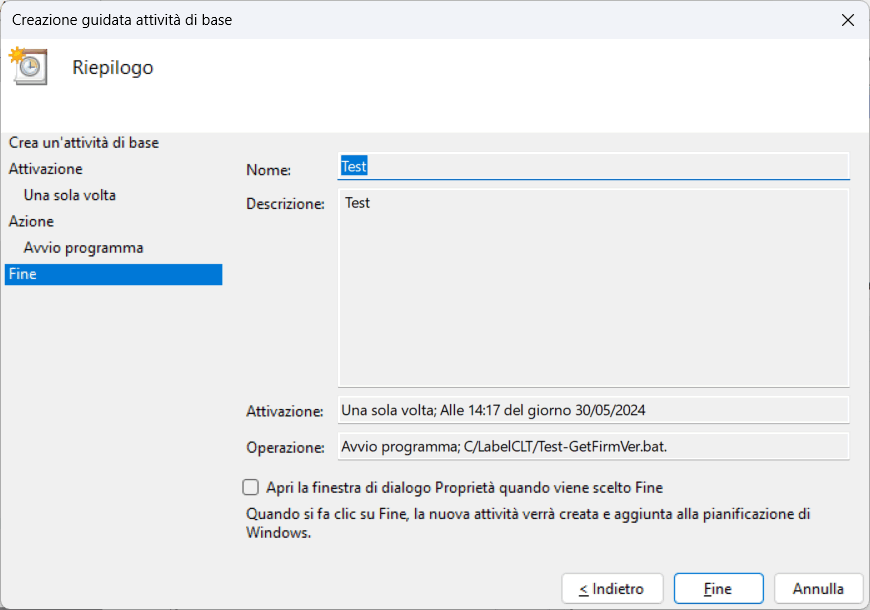This screenshot has height=610, width=870.
Task: Click the highlighted Fine step in sidebar
Action: (113, 274)
